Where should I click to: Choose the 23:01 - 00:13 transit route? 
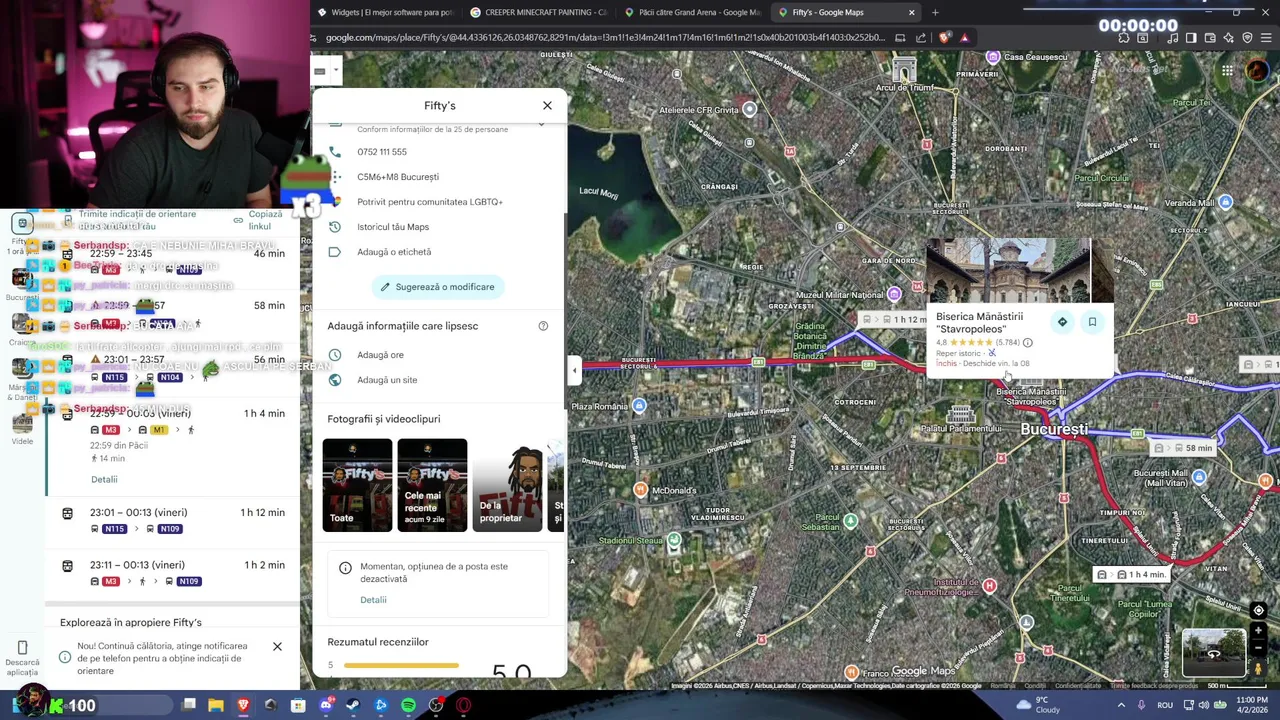pos(172,520)
